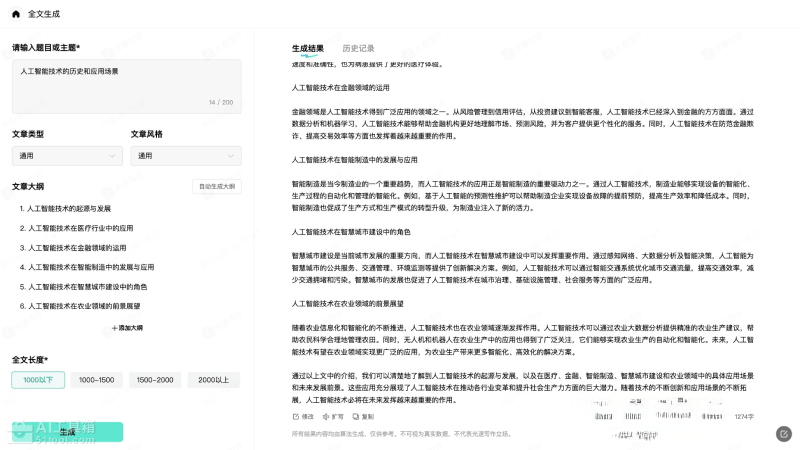Viewport: 800px width, 450px height.
Task: Select outline item 3 about 金融领域
Action: click(x=73, y=248)
